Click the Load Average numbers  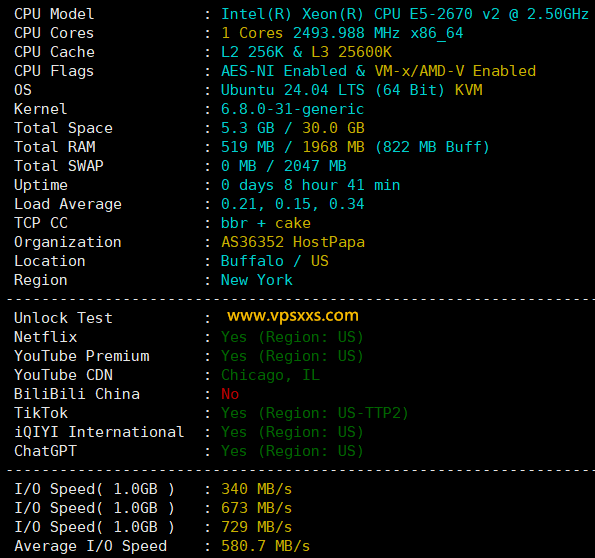point(293,204)
